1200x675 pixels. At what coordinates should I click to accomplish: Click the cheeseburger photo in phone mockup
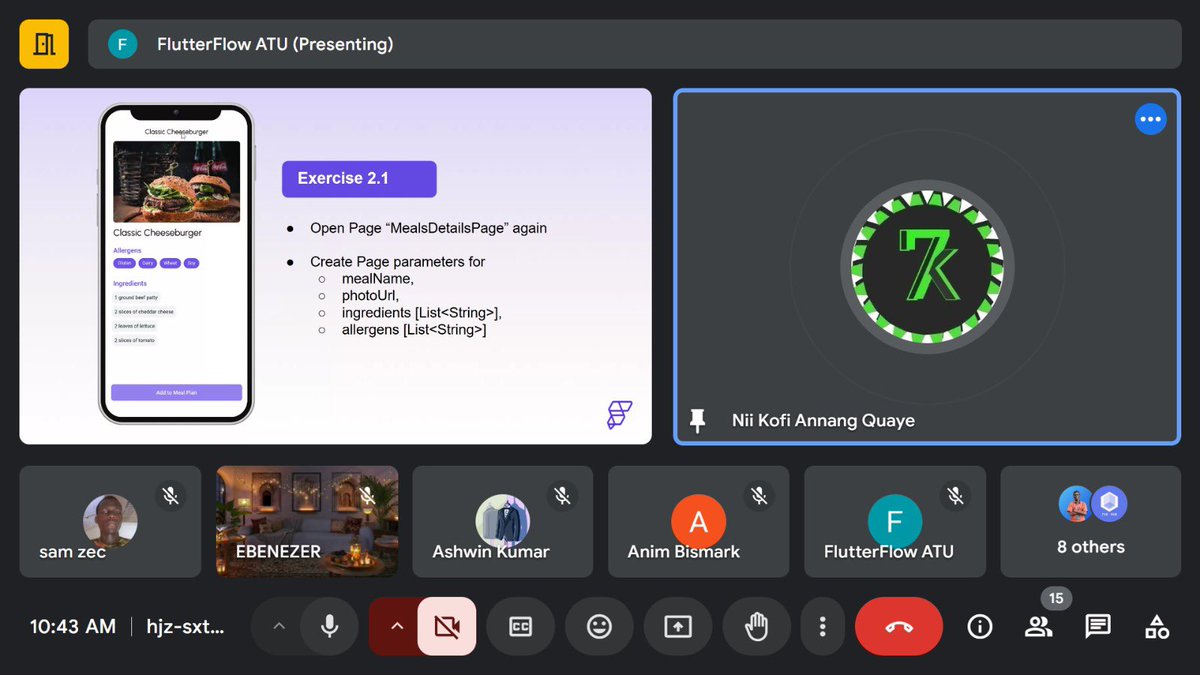coord(176,181)
